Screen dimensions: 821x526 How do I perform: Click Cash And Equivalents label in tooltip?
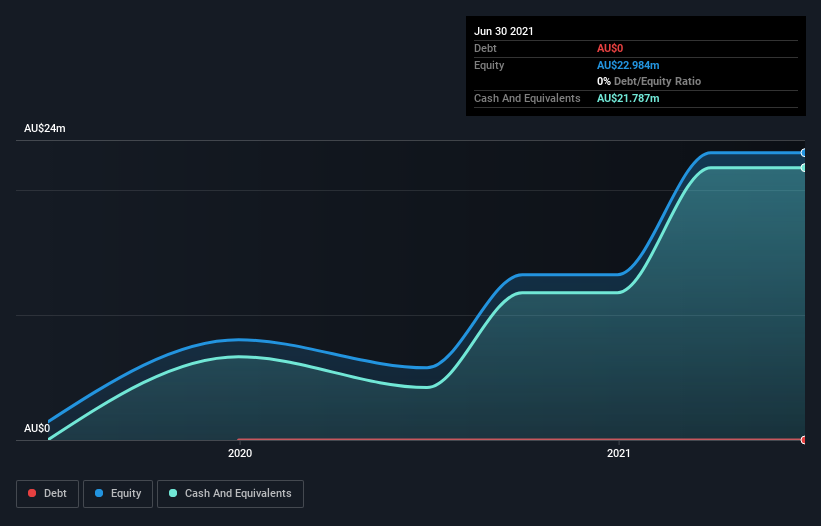(x=527, y=98)
